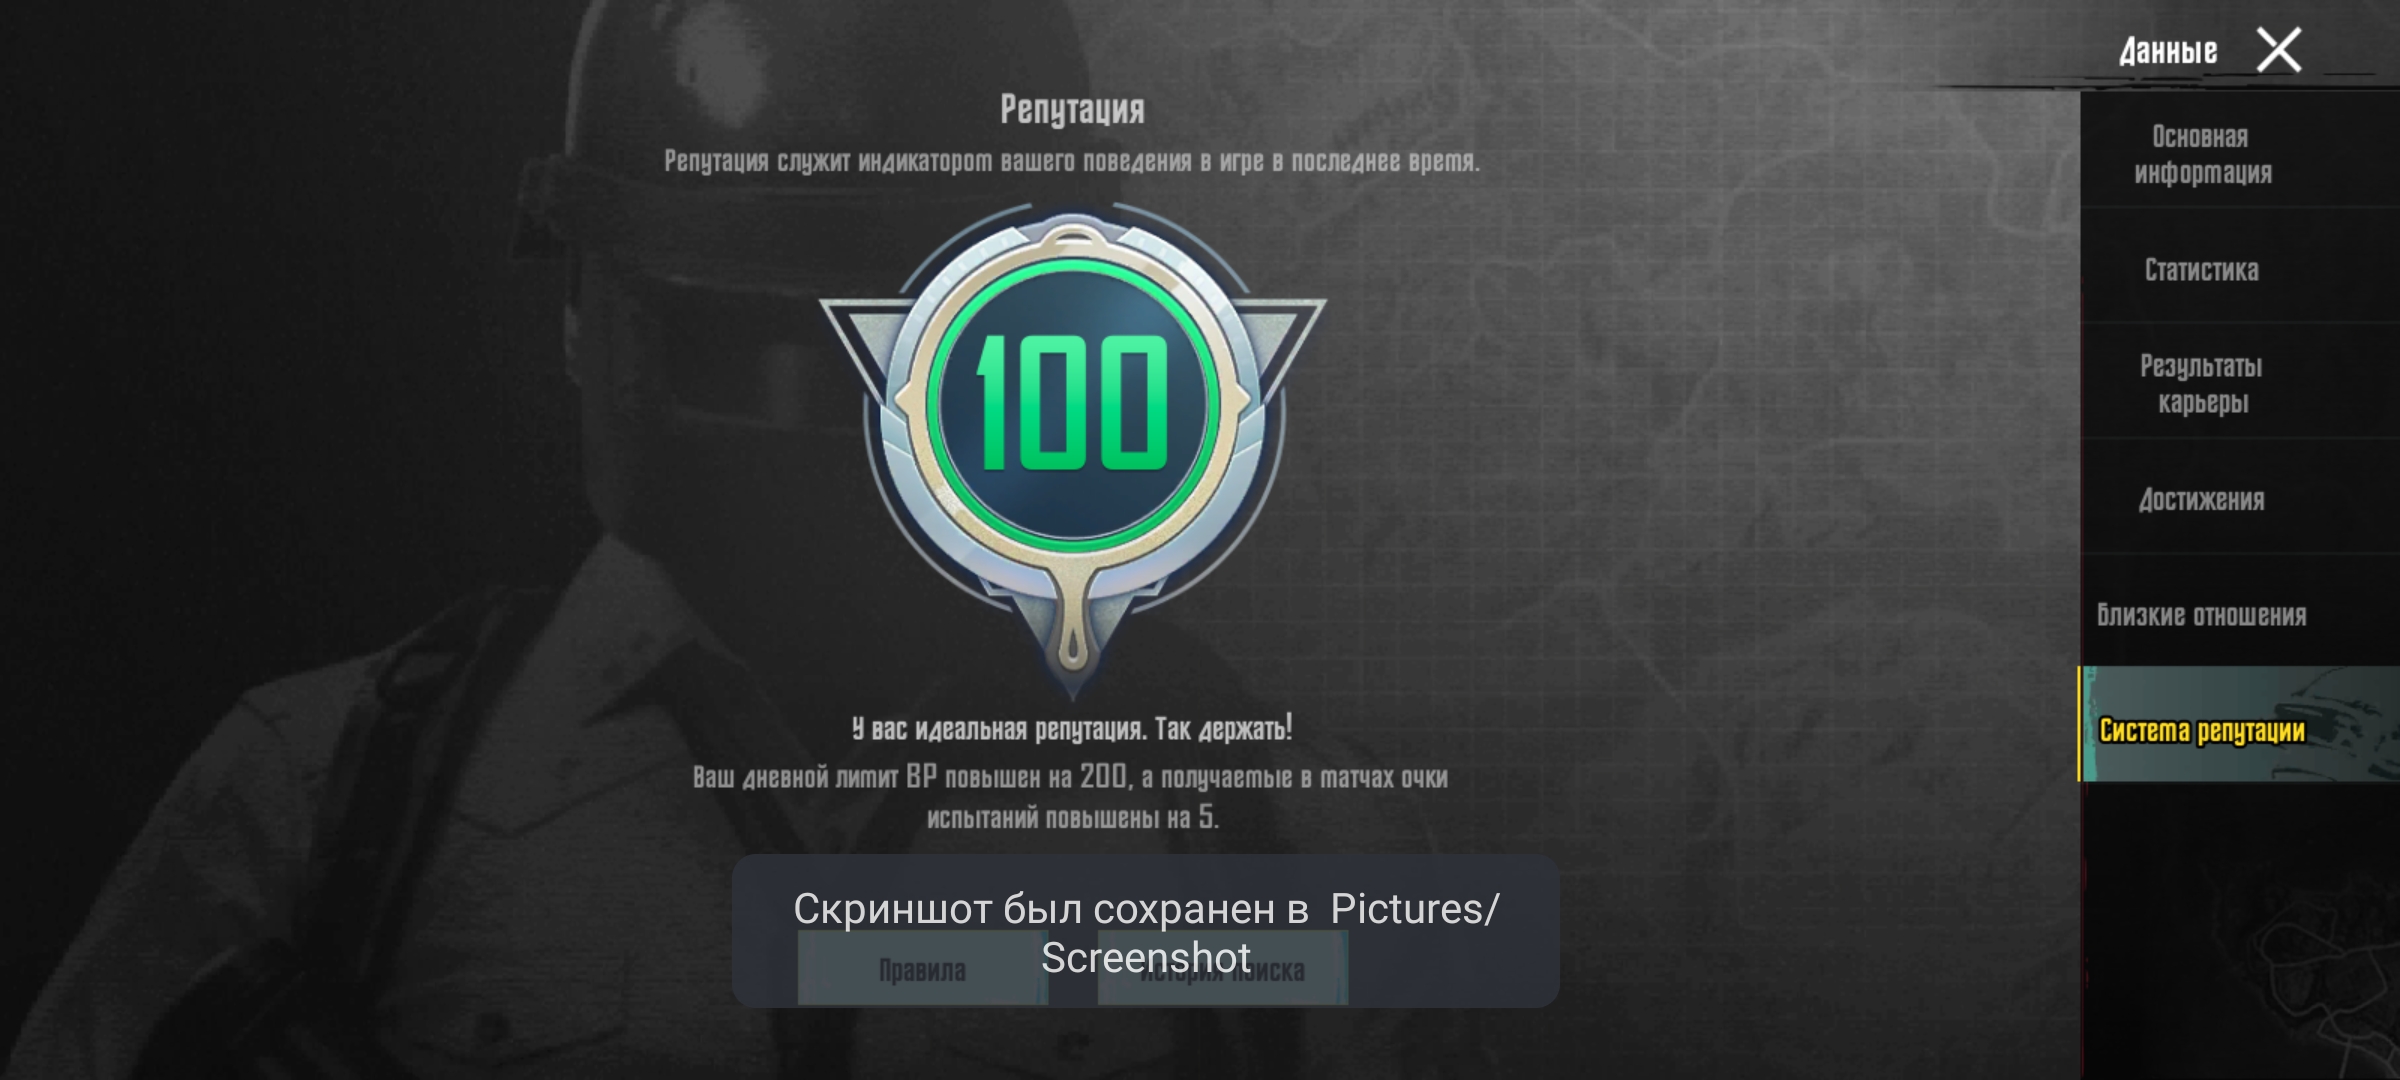
Task: Open the Основная информация tab
Action: coord(2202,154)
